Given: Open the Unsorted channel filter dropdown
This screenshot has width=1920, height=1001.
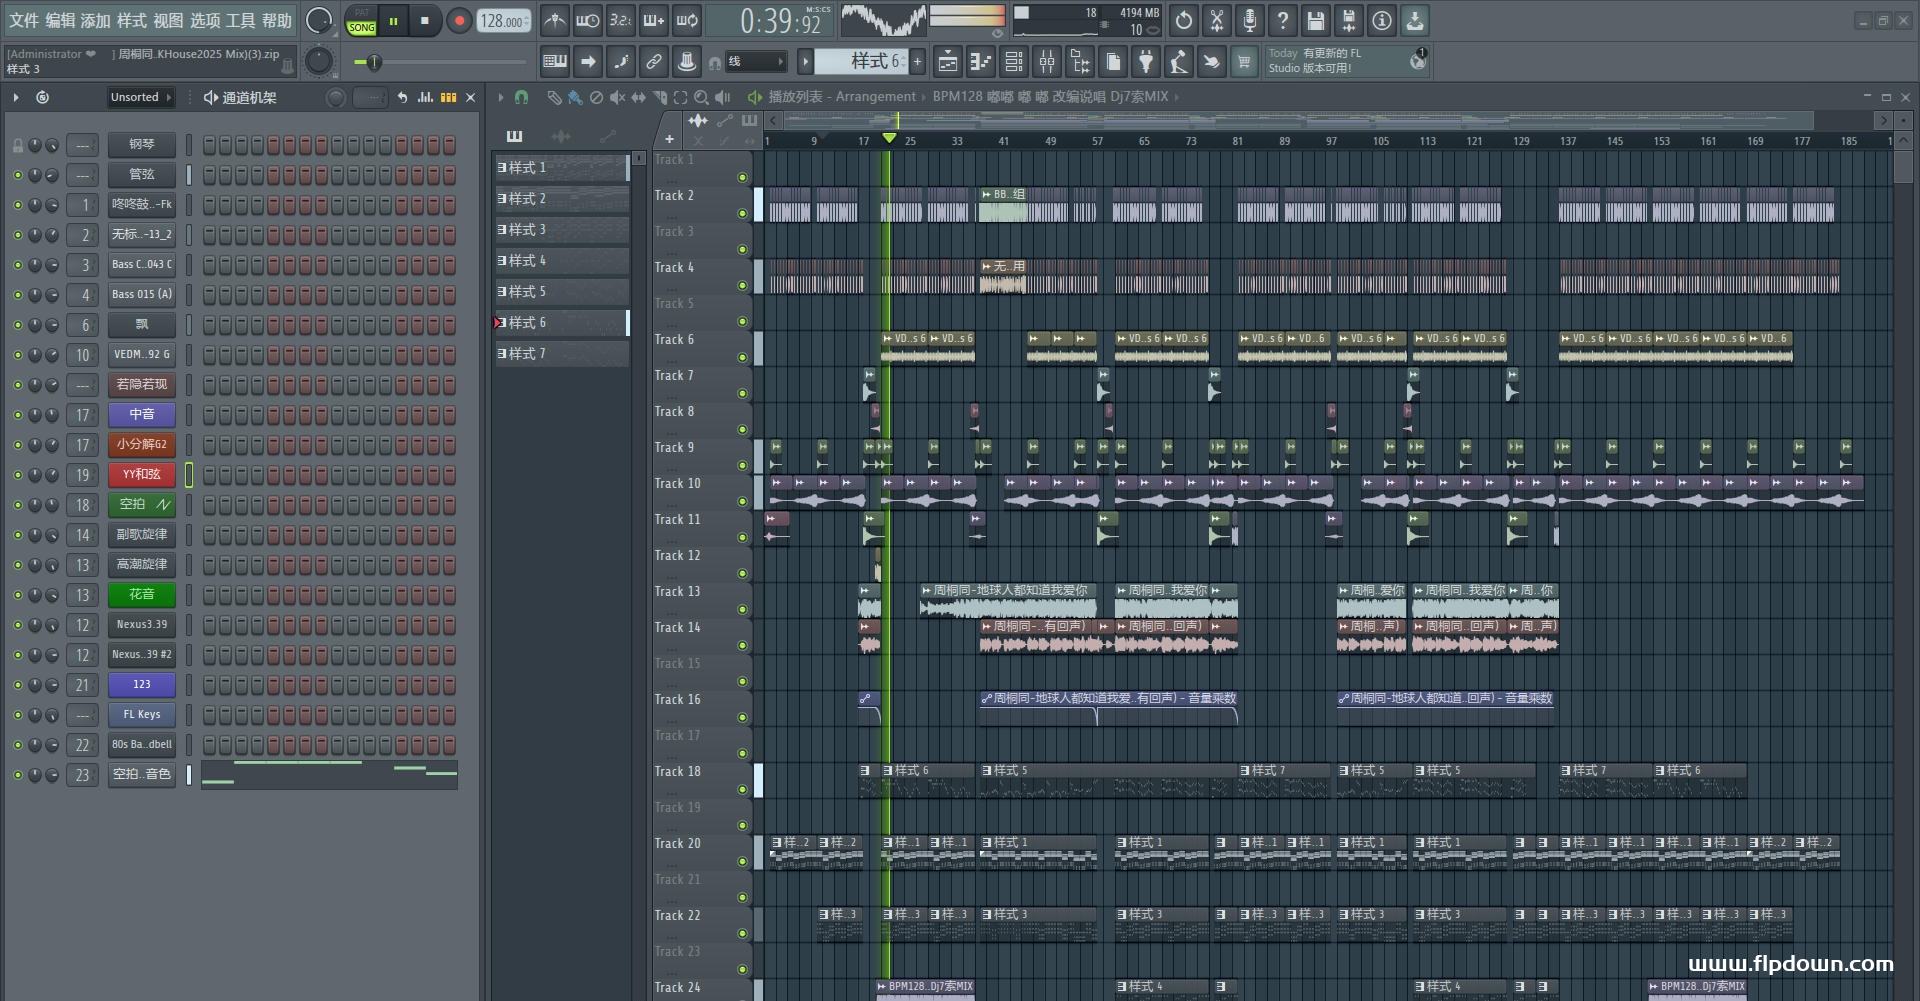Looking at the screenshot, I should 141,97.
